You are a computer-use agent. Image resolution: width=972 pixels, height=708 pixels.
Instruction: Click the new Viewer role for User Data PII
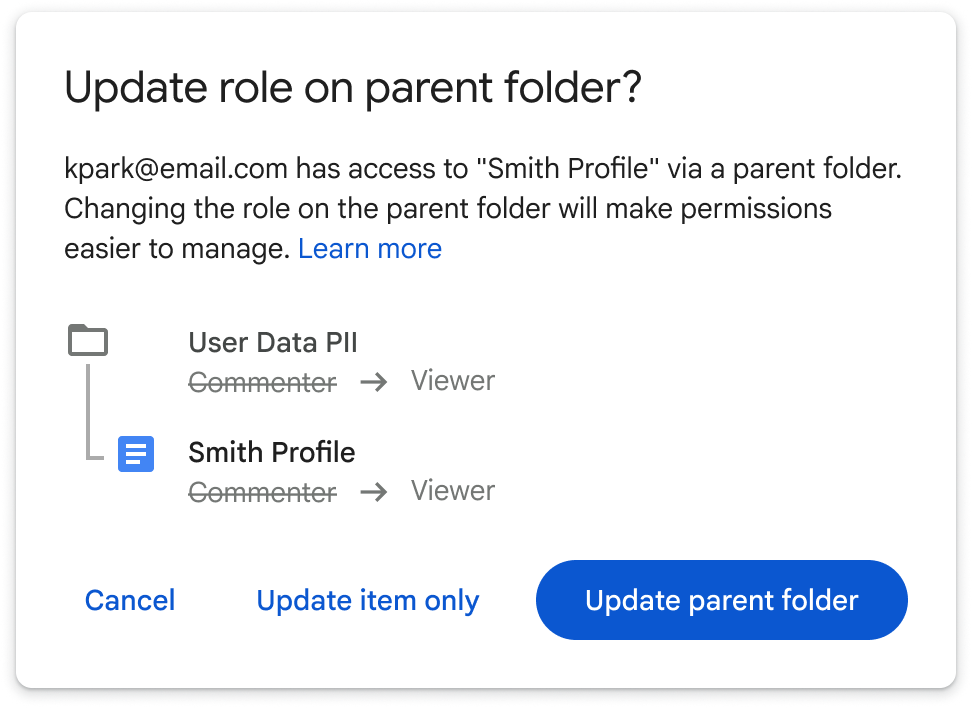coord(453,381)
